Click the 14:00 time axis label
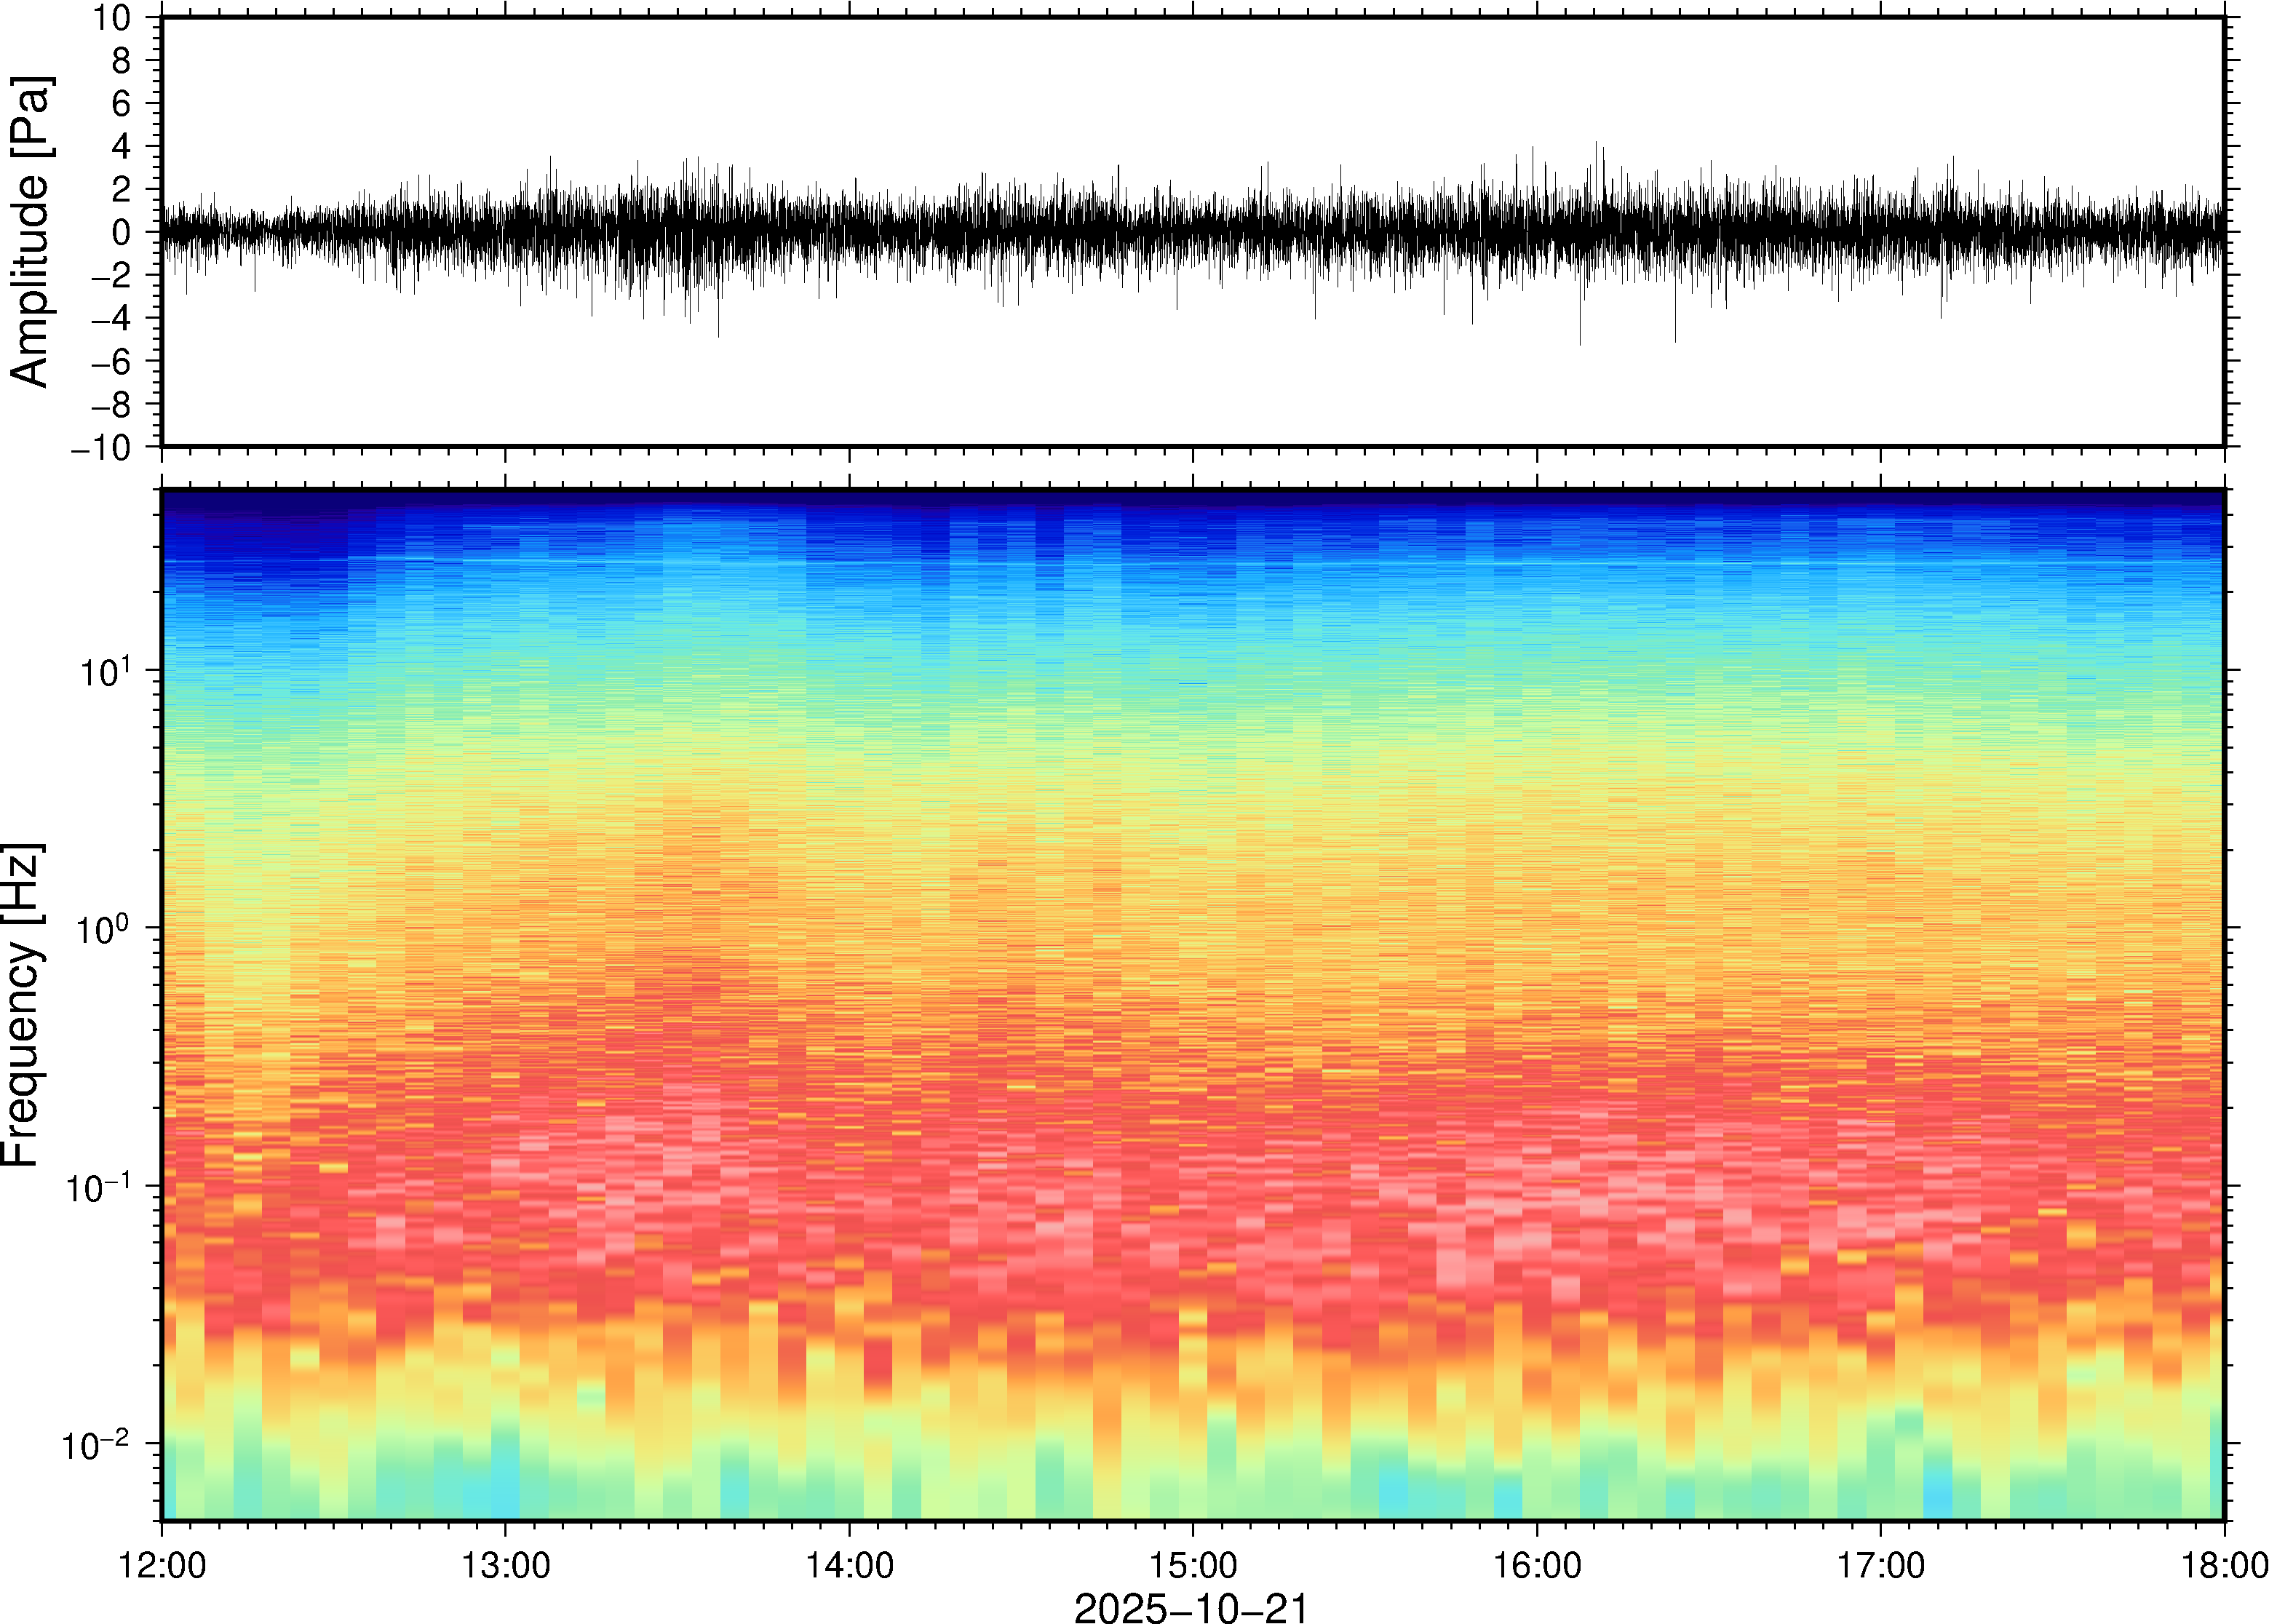Viewport: 2269px width, 1624px height. pos(850,1565)
